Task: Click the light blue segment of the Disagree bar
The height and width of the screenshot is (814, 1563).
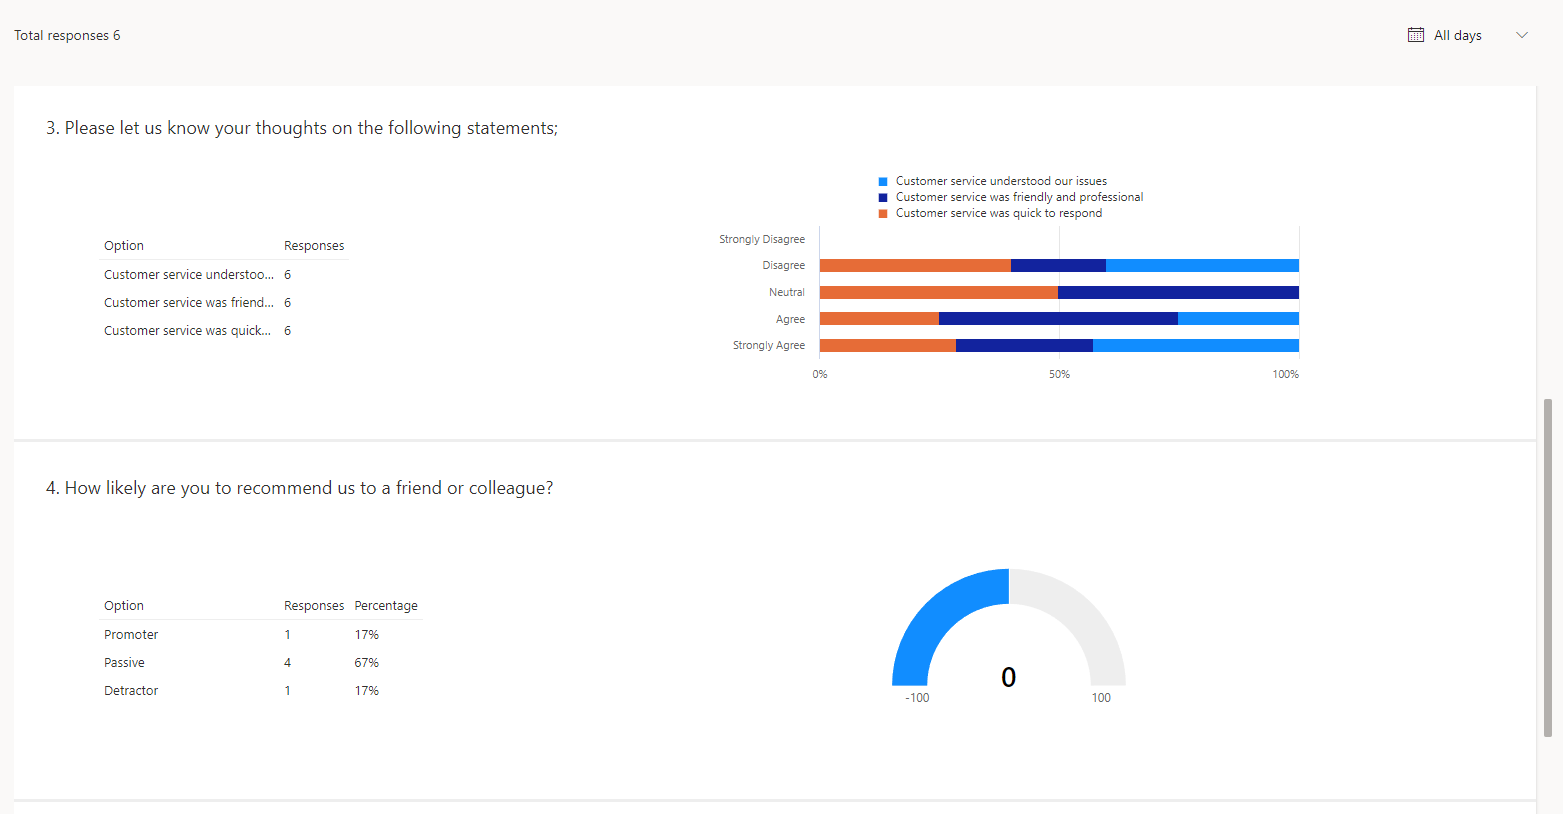Action: [1202, 265]
